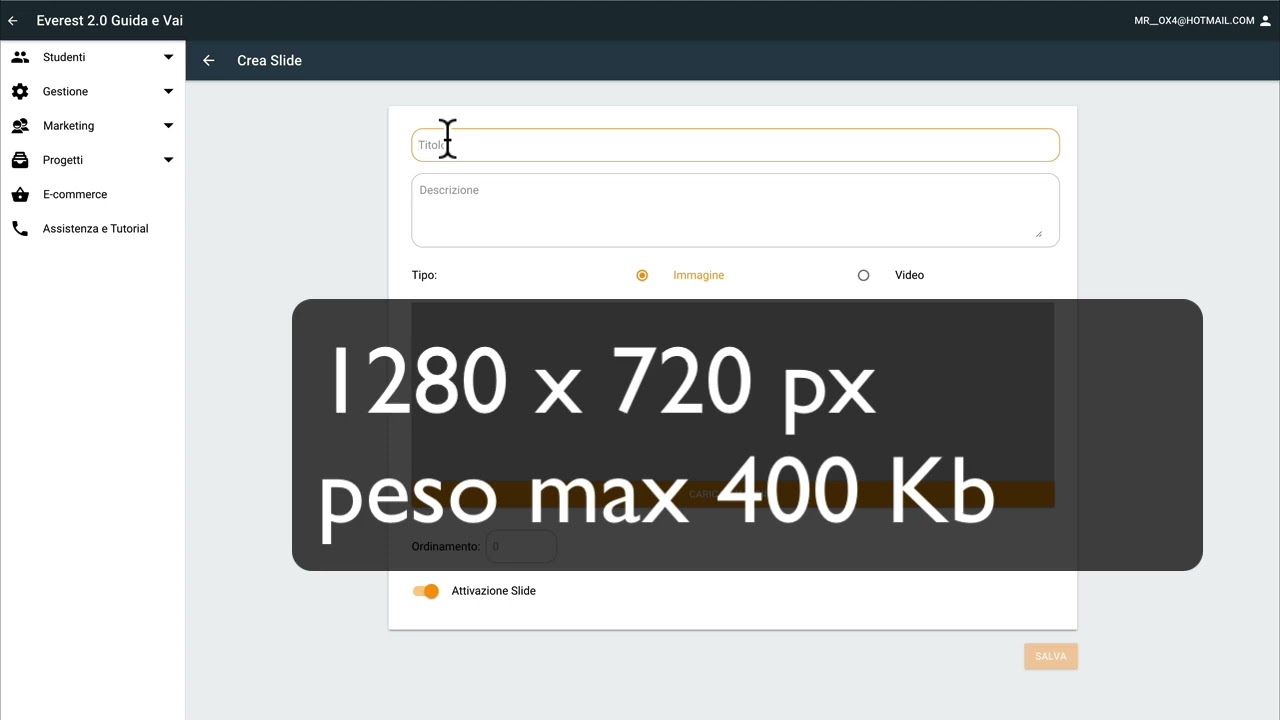Screen dimensions: 1280x720
Task: Click the Tipo: label
Action: (x=424, y=275)
